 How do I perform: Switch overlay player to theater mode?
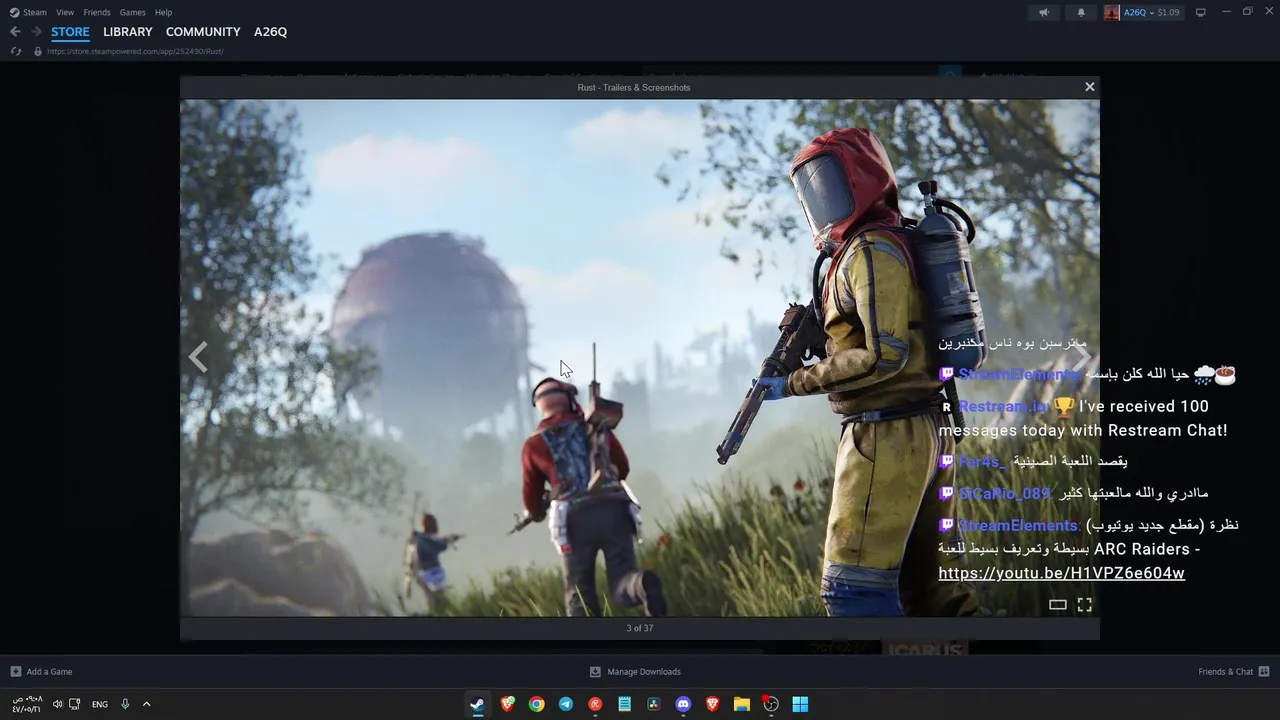[x=1057, y=605]
